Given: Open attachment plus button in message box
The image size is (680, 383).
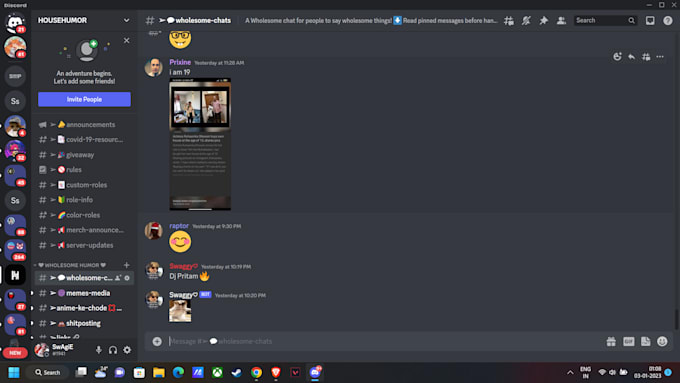Looking at the screenshot, I should [x=157, y=341].
